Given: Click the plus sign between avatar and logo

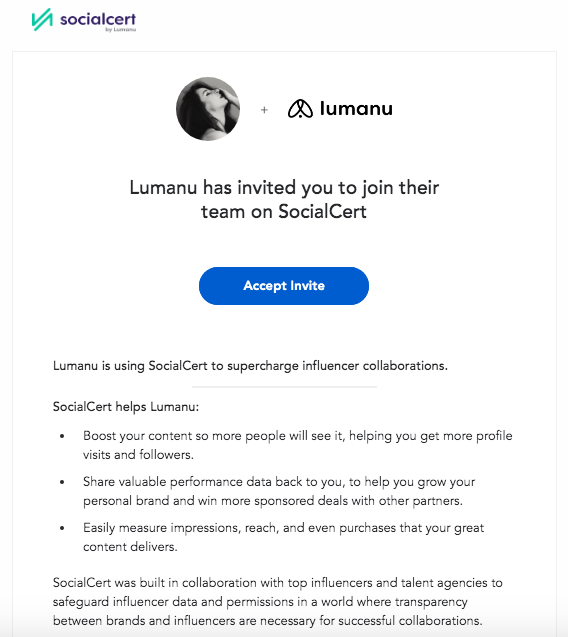Looking at the screenshot, I should click(x=264, y=110).
